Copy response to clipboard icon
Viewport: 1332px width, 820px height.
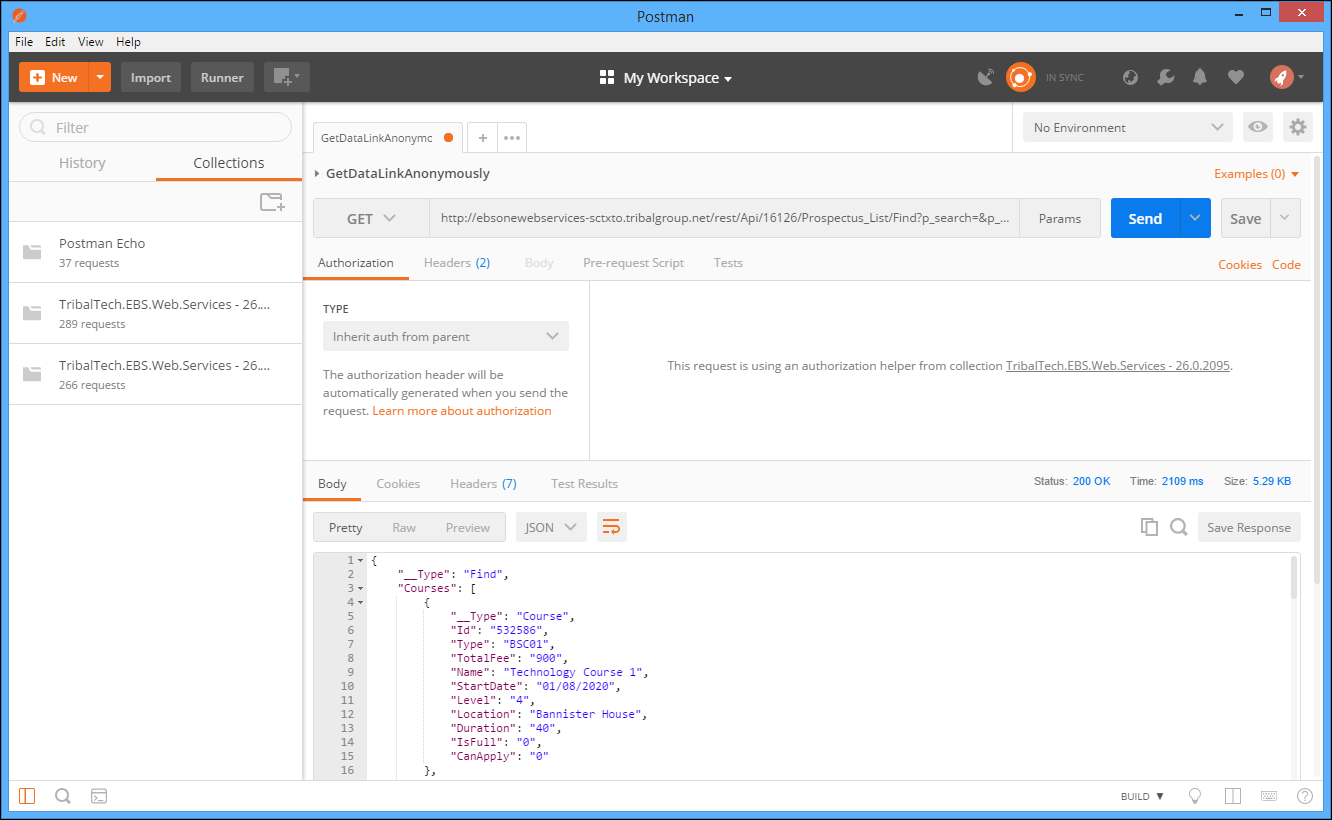coord(1149,527)
